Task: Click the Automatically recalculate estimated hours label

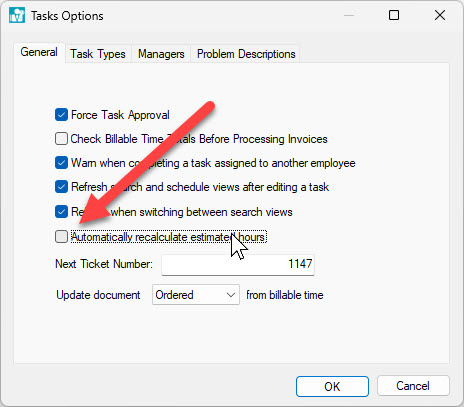Action: click(168, 237)
